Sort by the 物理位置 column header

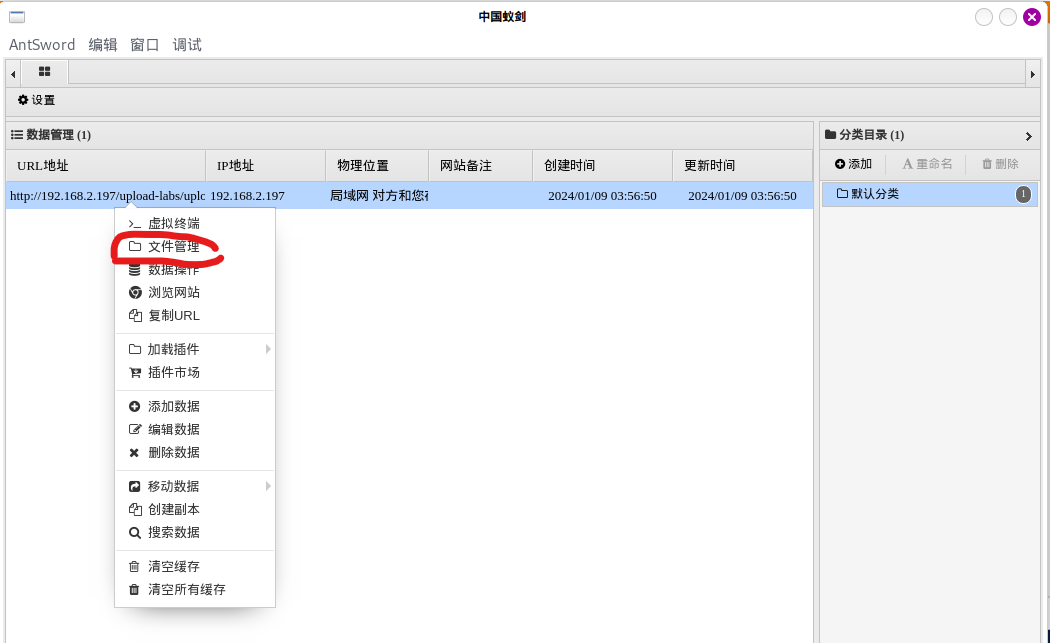click(377, 165)
